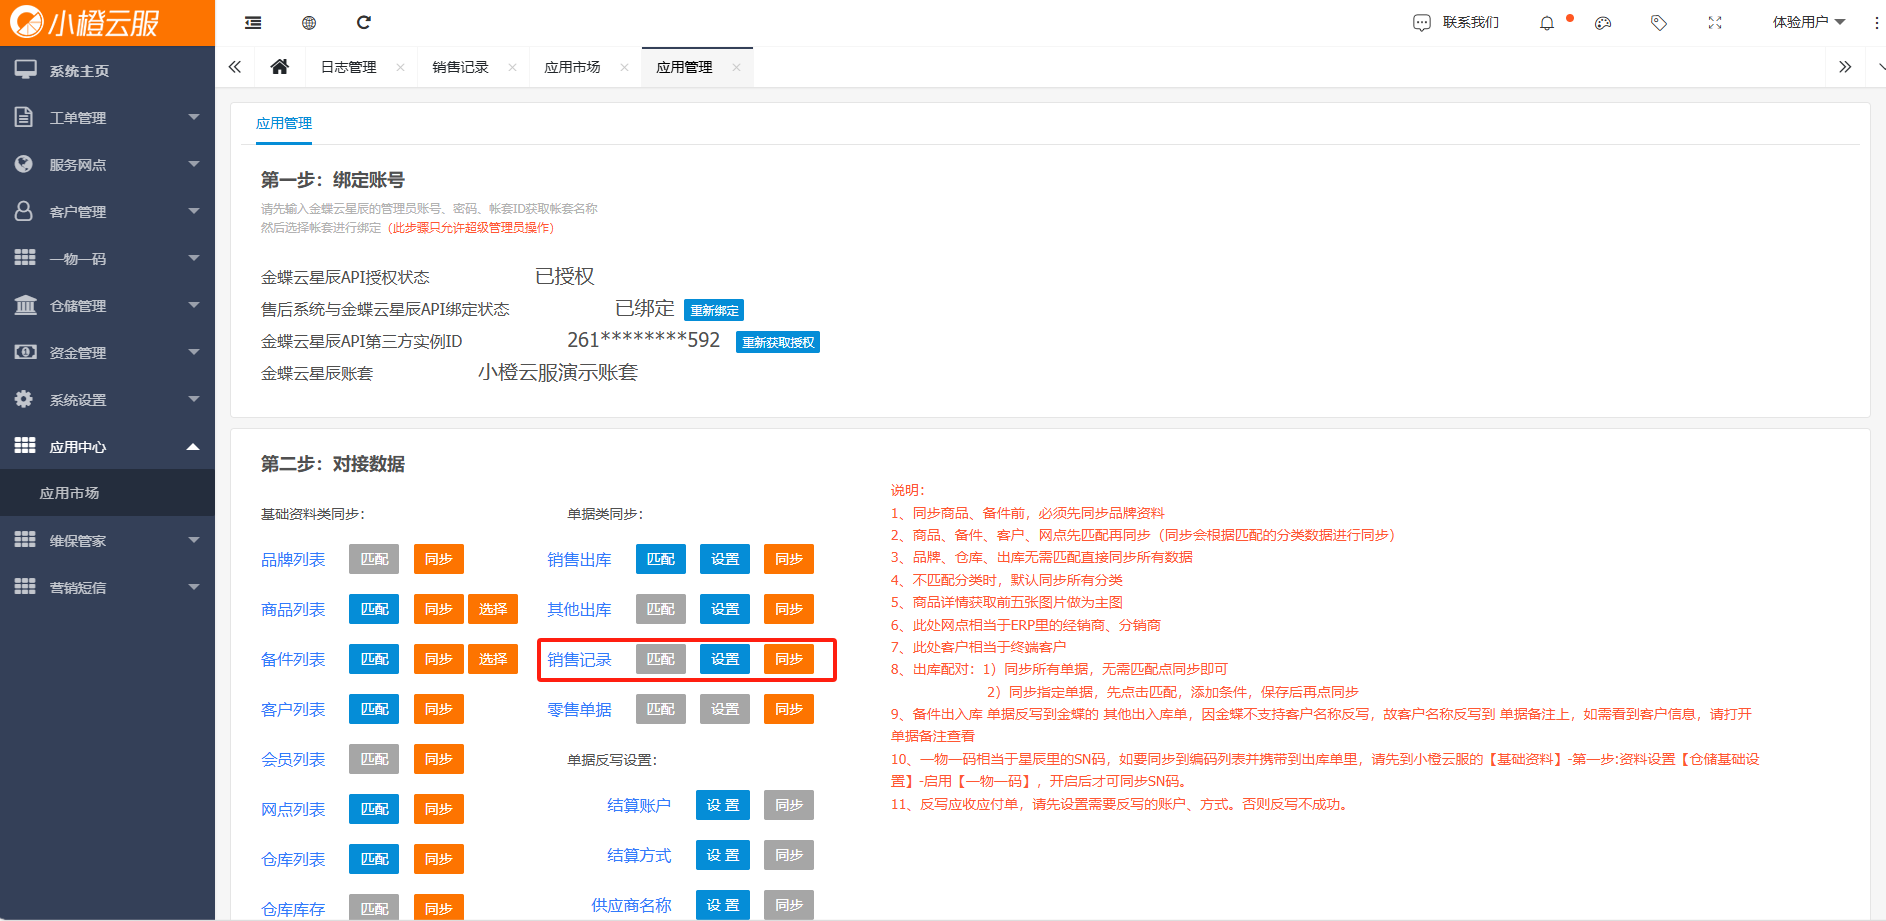Screen dimensions: 1886x921
Task: Click 同步 for 品牌列表
Action: (x=438, y=559)
